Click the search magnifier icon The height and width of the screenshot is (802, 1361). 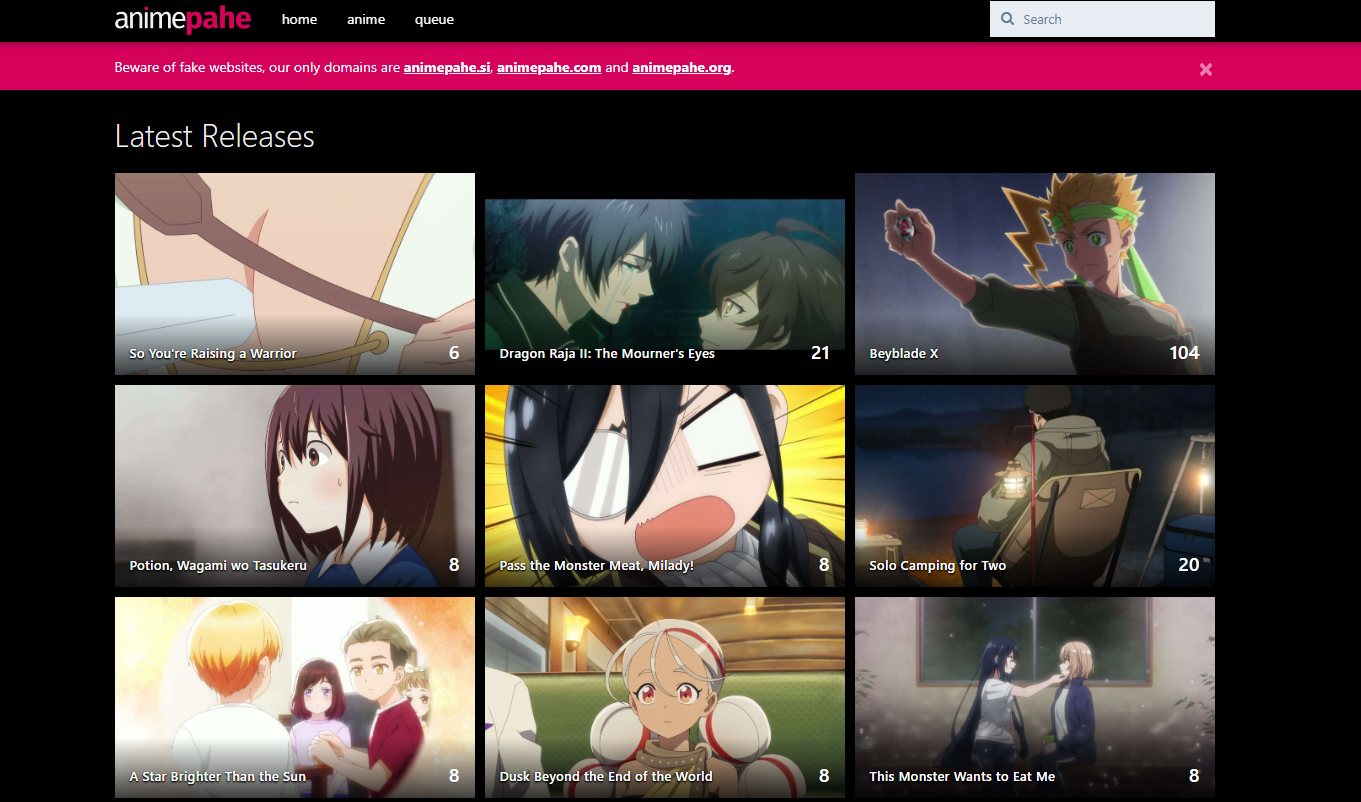1008,19
